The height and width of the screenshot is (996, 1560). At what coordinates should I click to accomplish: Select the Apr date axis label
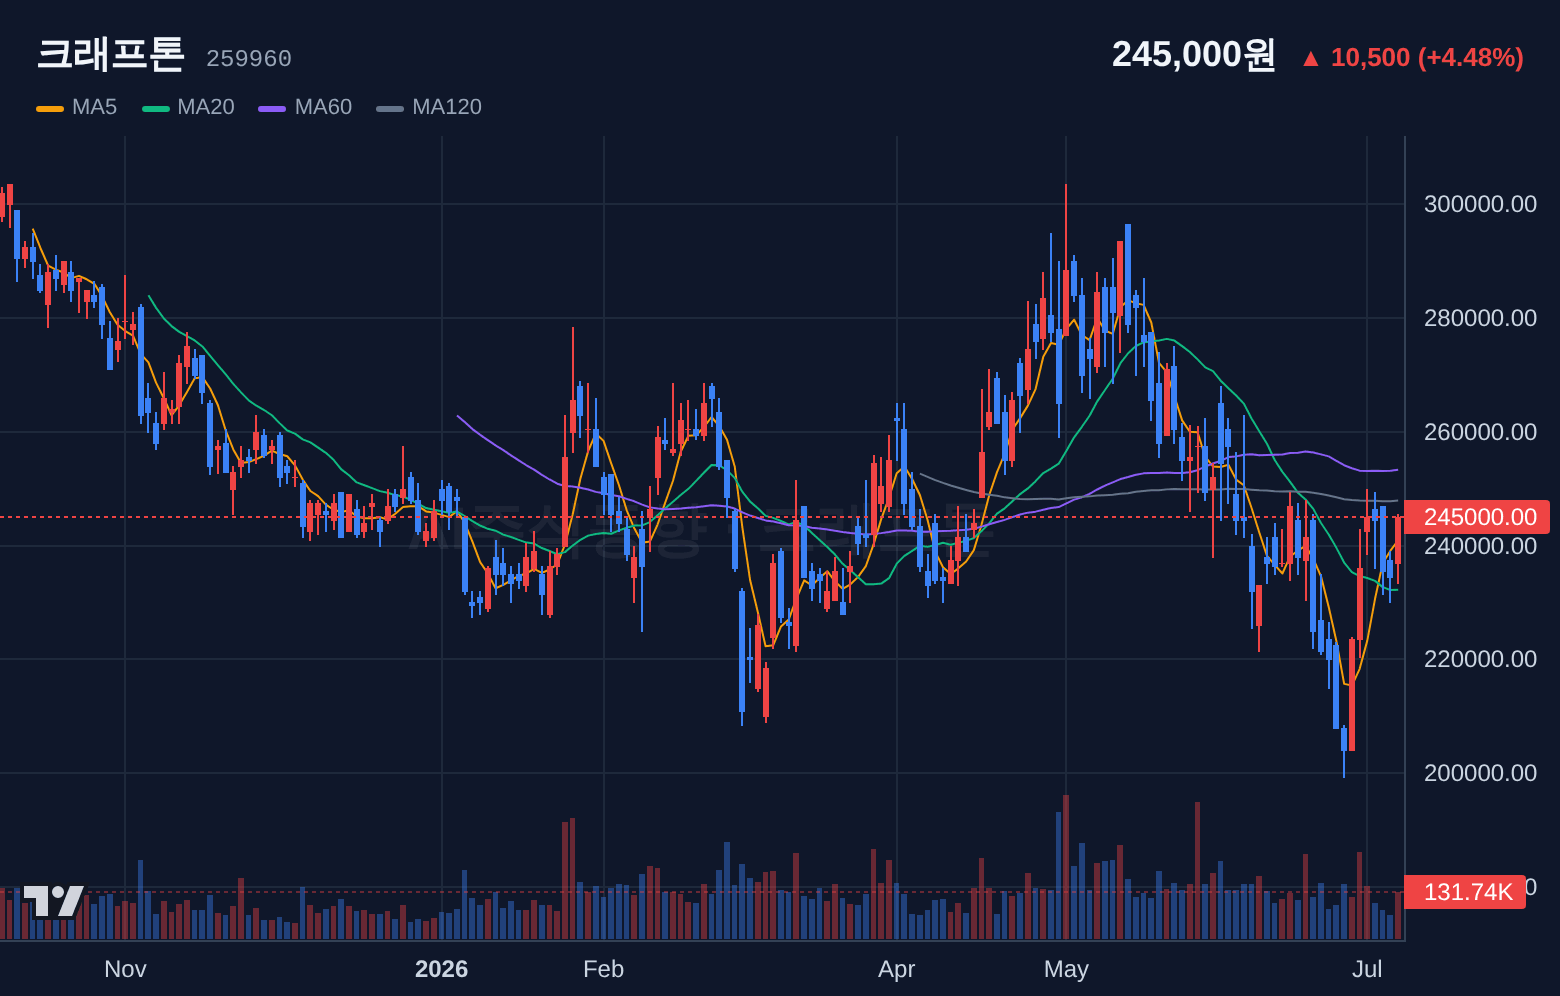coord(897,969)
